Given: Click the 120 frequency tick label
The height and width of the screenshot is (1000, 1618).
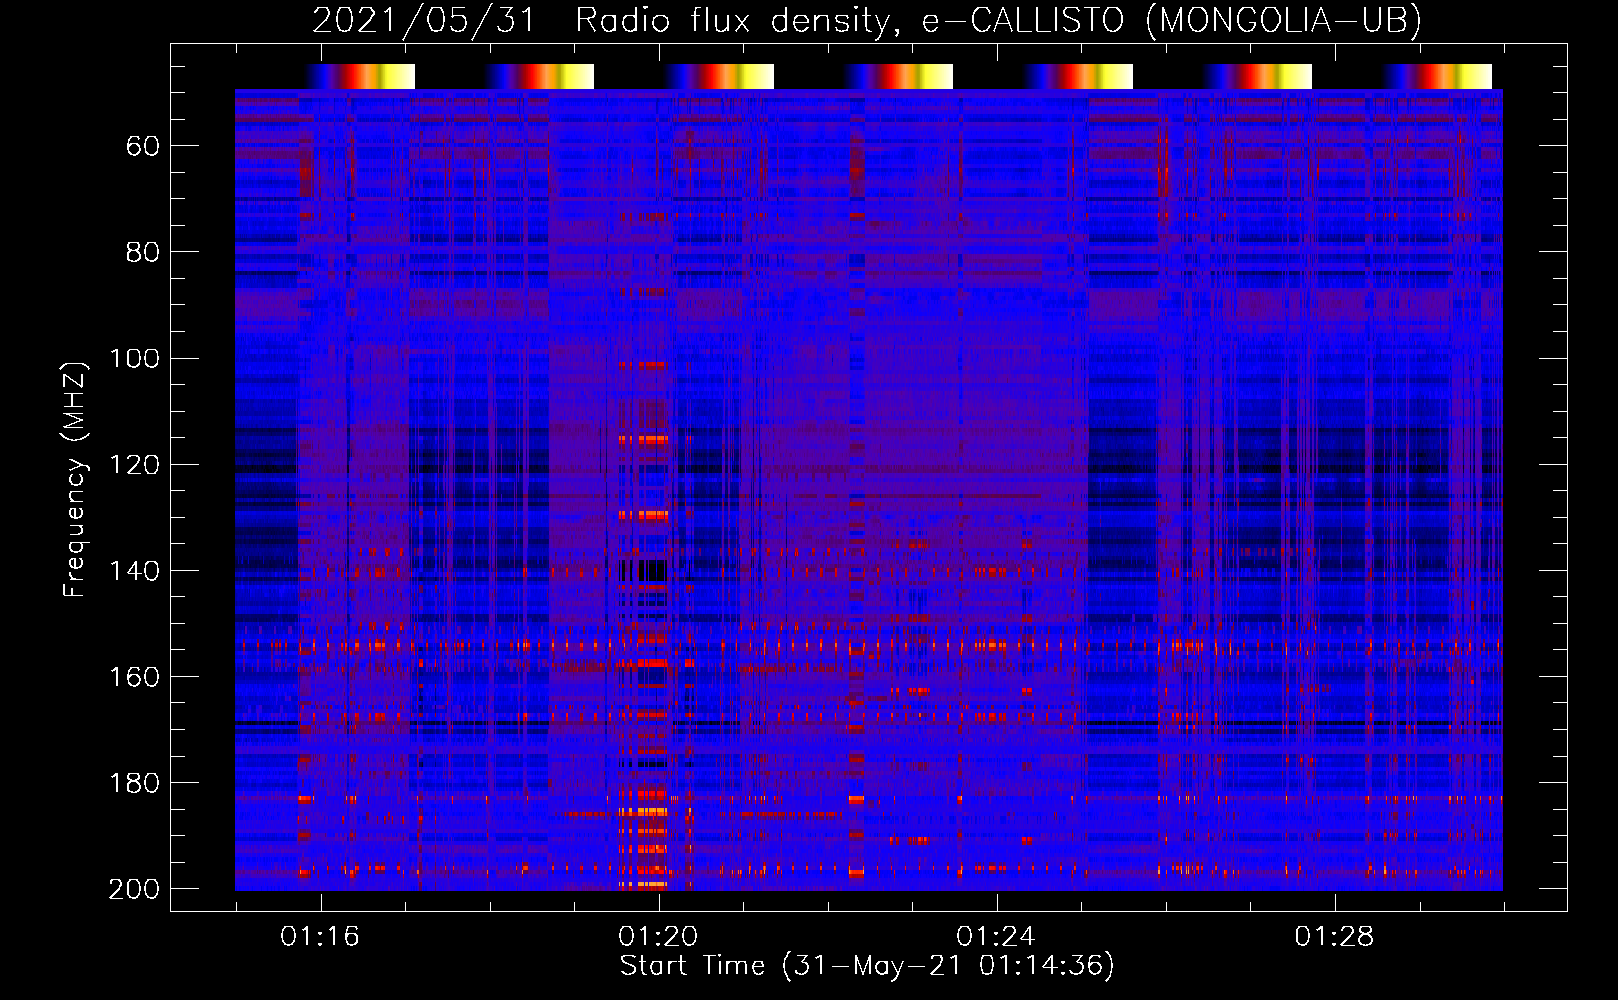Looking at the screenshot, I should [135, 464].
